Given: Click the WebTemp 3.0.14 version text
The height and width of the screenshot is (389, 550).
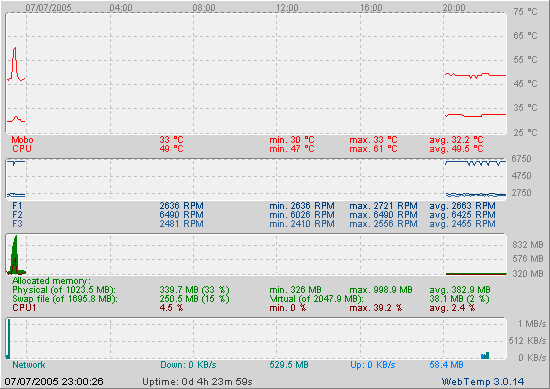Looking at the screenshot, I should click(x=483, y=382).
